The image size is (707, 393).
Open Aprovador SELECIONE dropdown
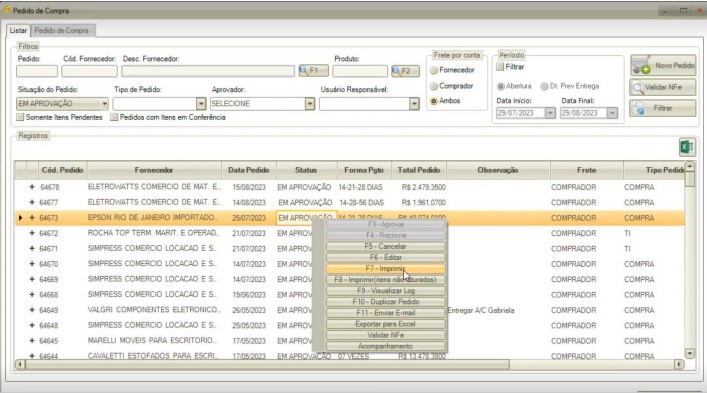pyautogui.click(x=310, y=104)
